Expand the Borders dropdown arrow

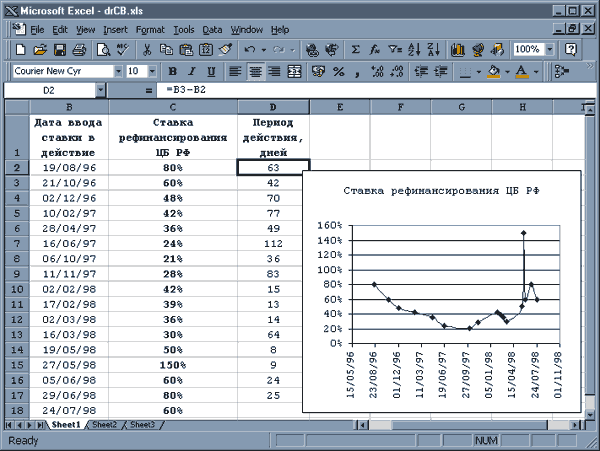[479, 72]
